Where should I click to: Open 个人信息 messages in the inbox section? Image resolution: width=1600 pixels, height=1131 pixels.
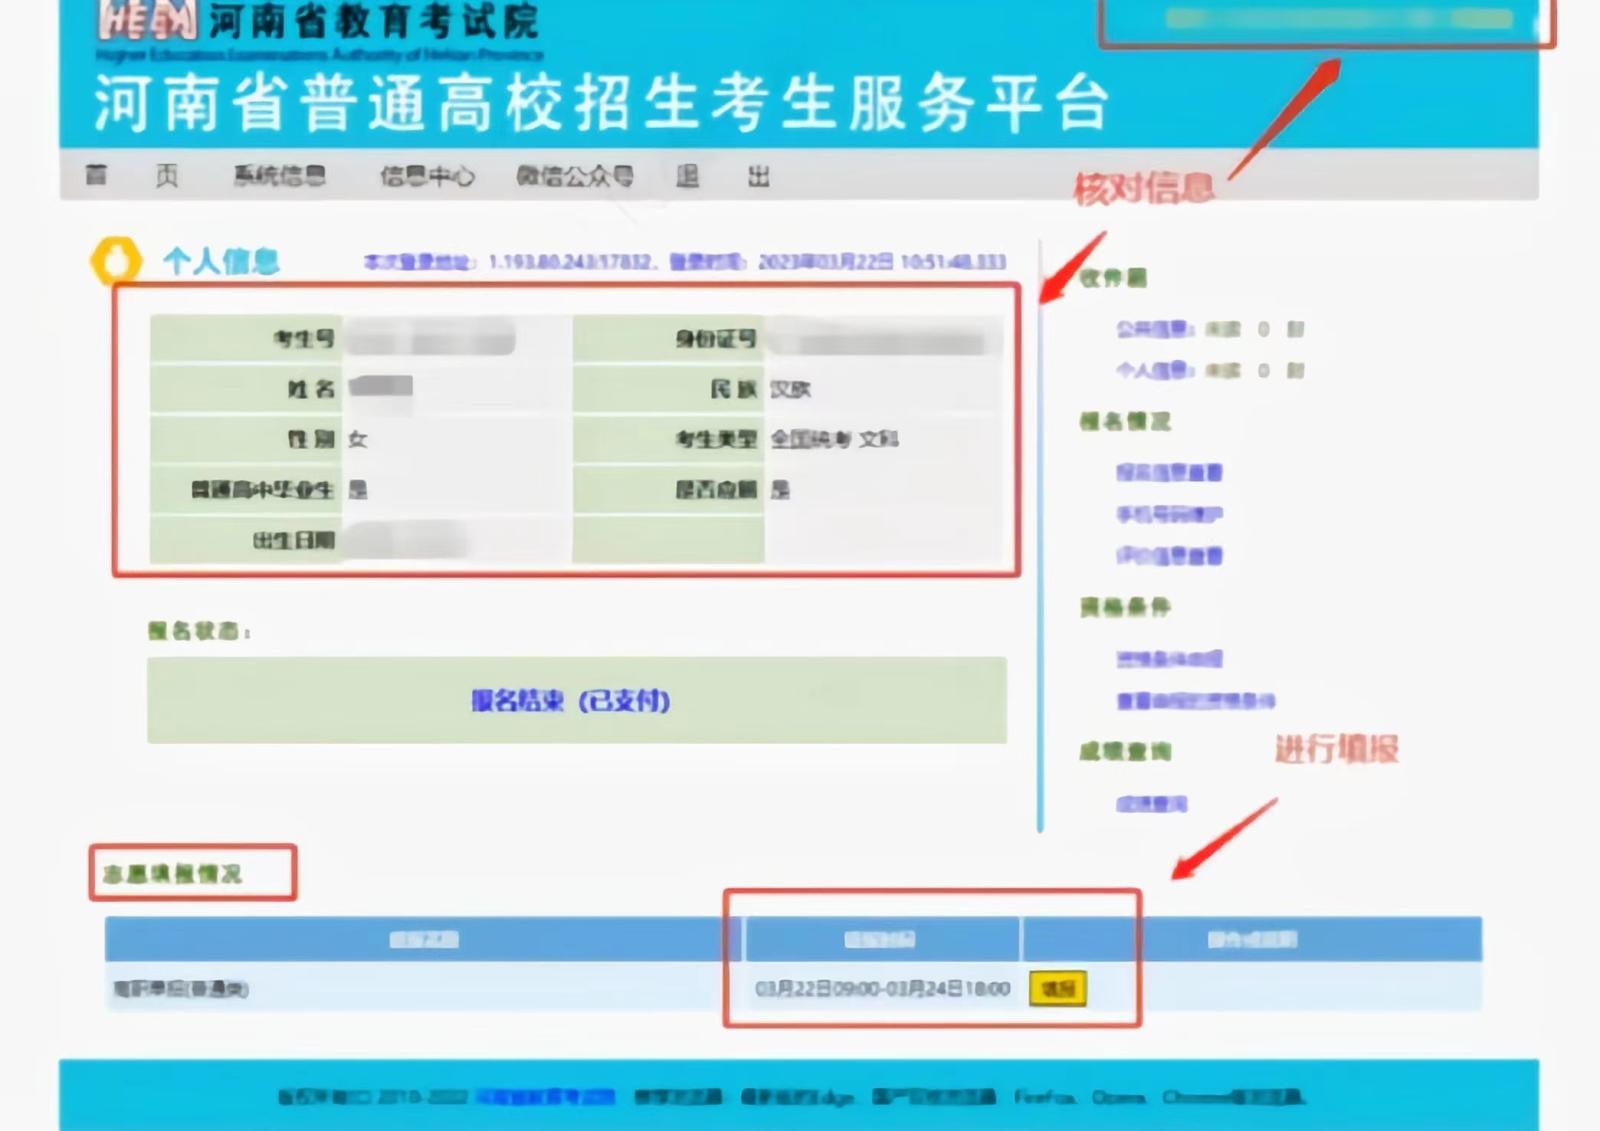point(1152,371)
